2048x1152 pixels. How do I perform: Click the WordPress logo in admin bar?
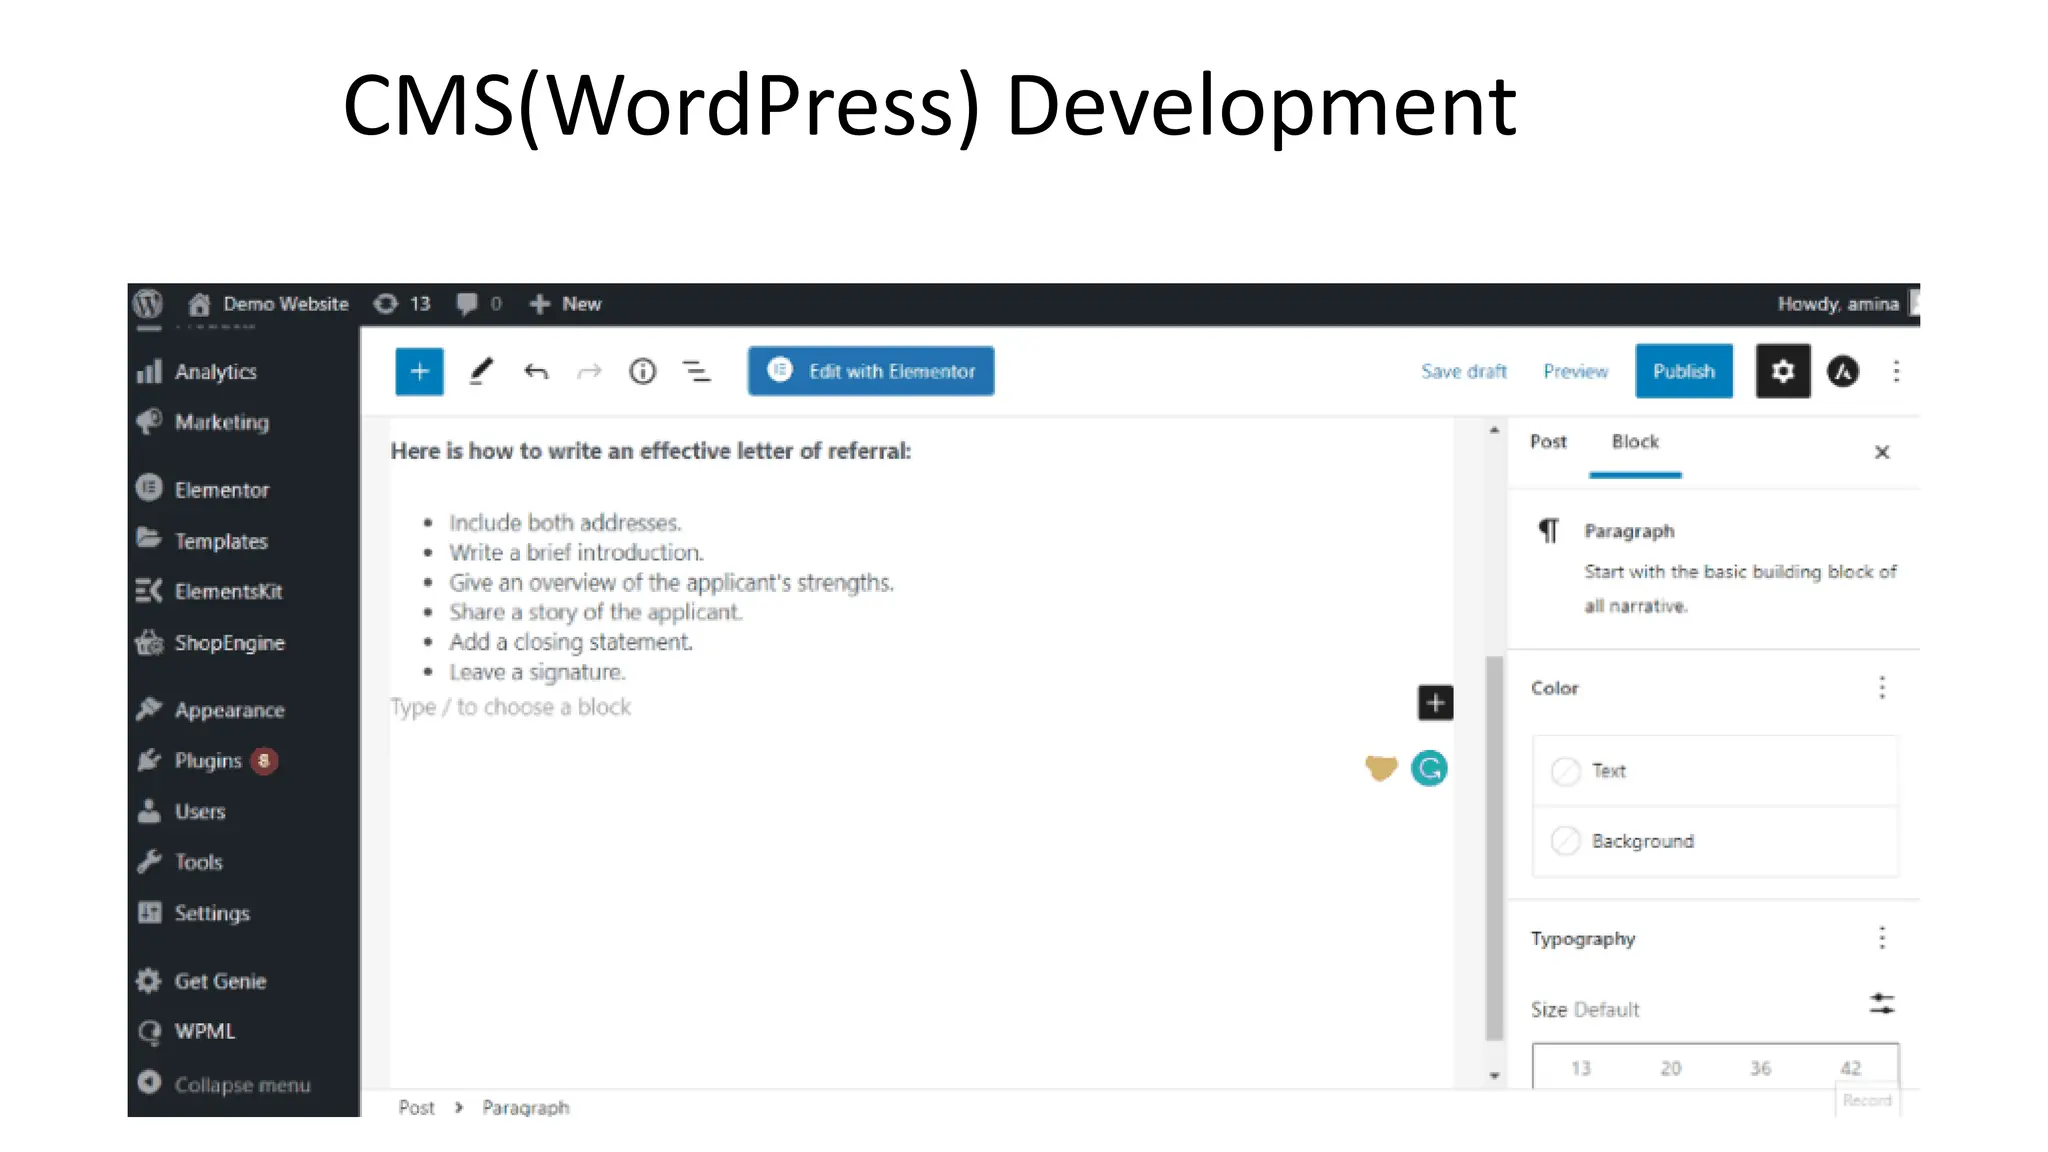click(148, 303)
